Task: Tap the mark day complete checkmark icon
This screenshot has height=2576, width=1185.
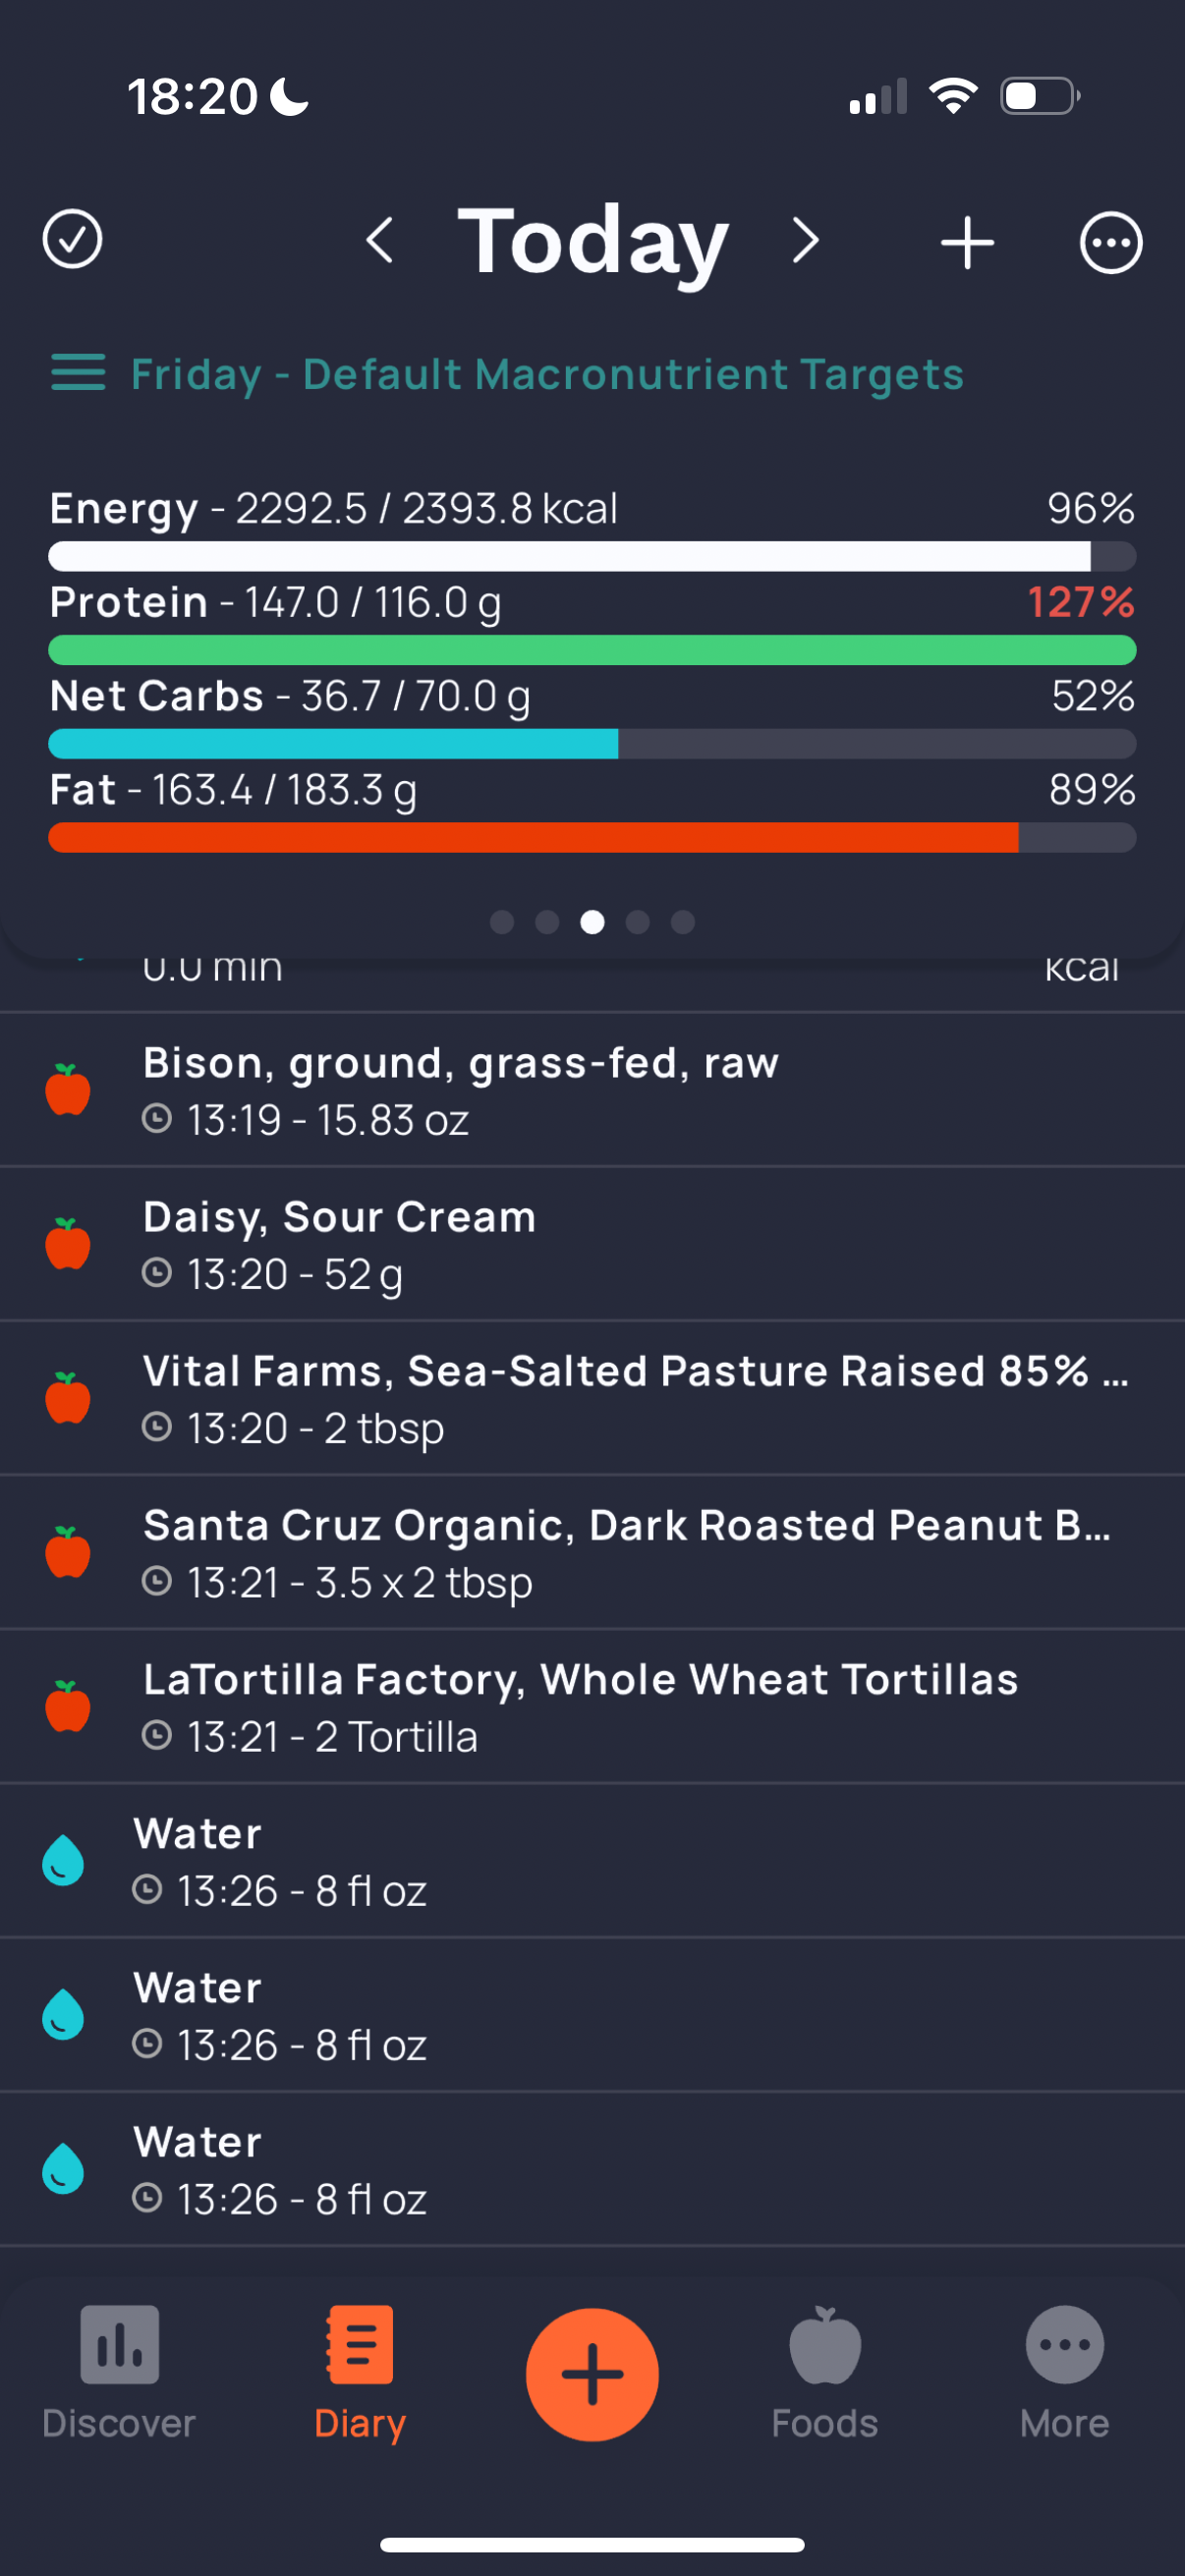Action: click(x=72, y=240)
